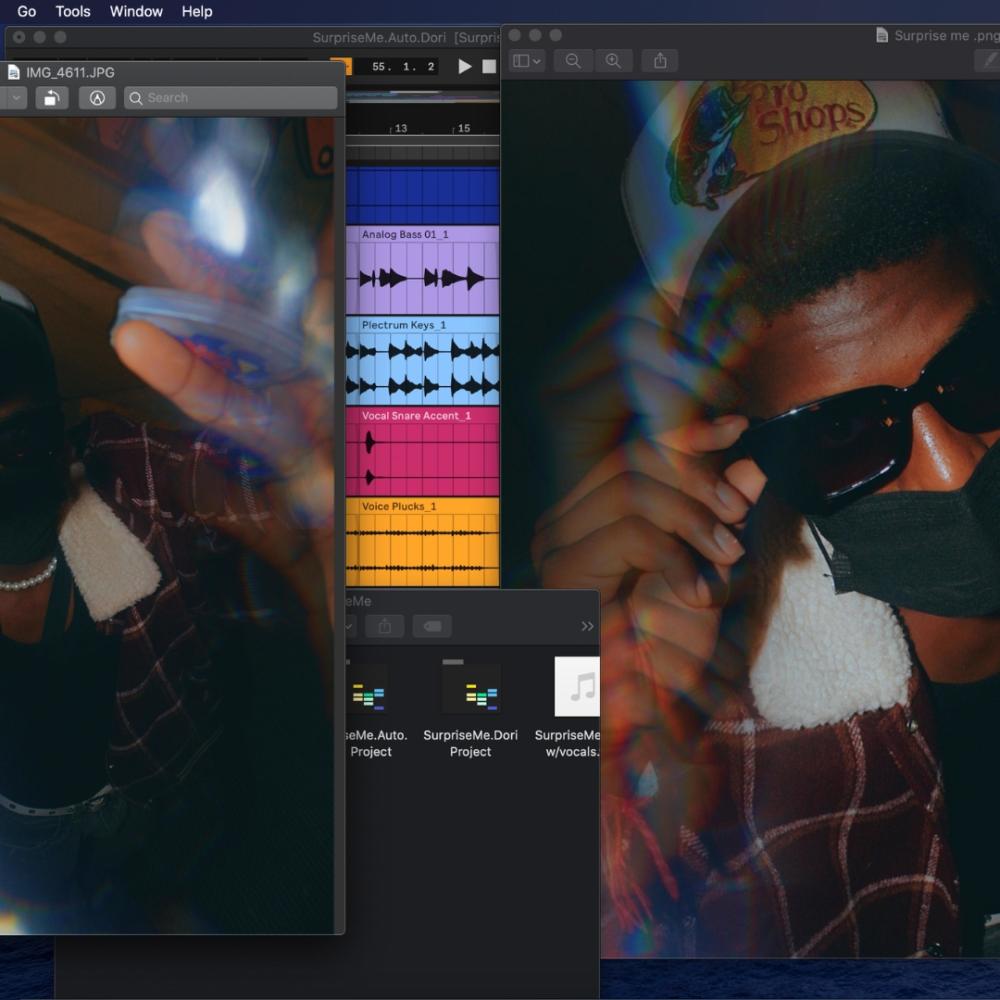
Task: Open the Tools menu
Action: coord(73,11)
